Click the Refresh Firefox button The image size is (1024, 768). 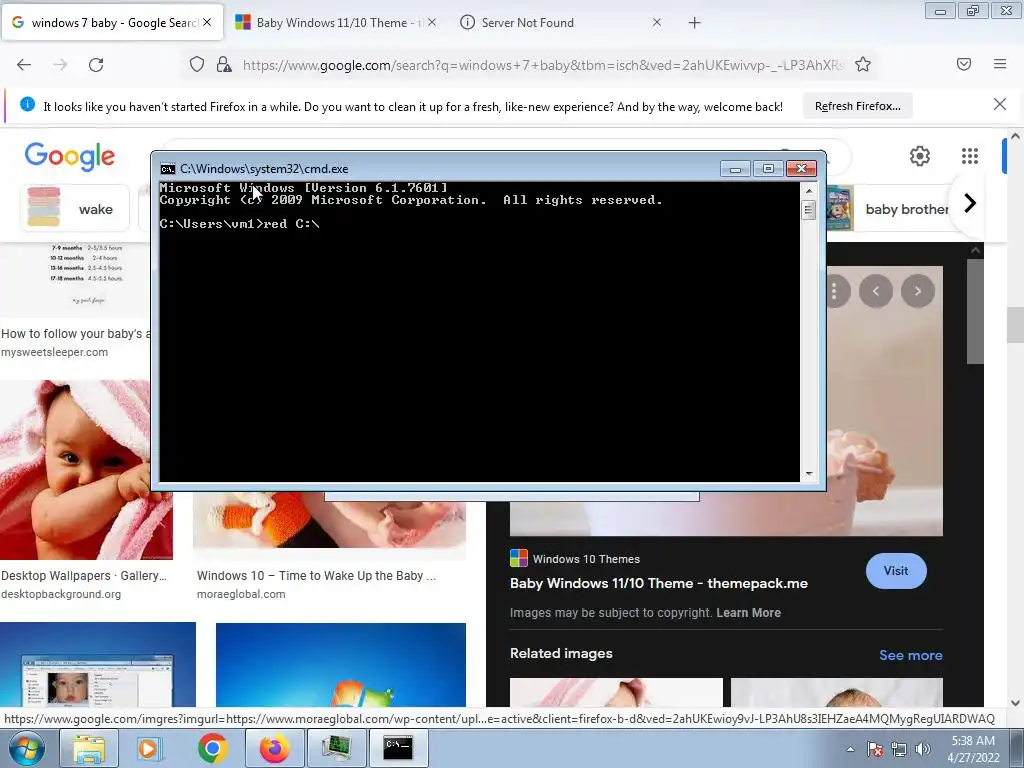(x=857, y=106)
